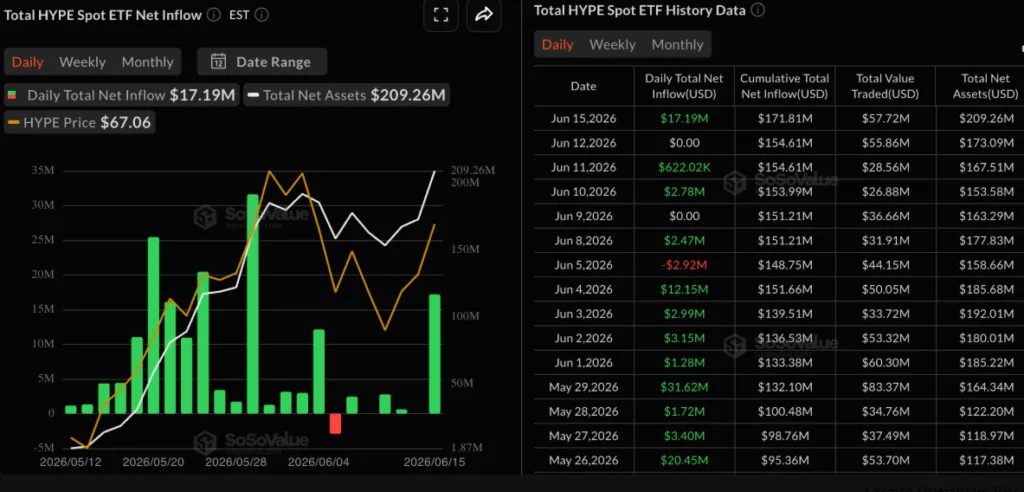This screenshot has height=492, width=1024.
Task: Click the $2.78M inflow cell
Action: (684, 191)
